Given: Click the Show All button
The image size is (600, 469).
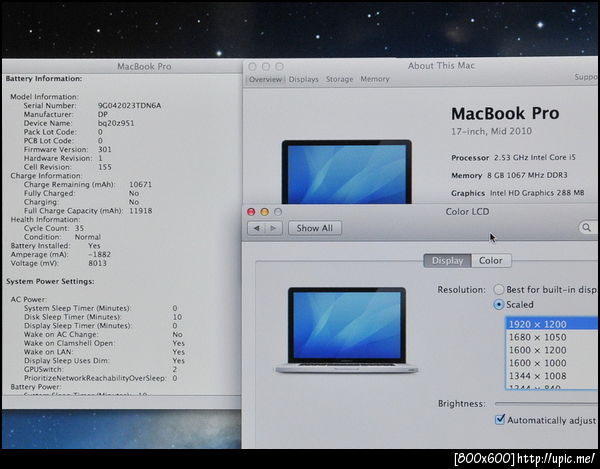Looking at the screenshot, I should pos(315,228).
